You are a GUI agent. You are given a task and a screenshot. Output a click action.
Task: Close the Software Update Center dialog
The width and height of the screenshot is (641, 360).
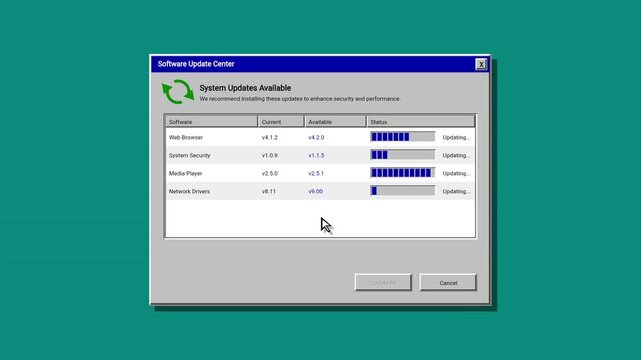click(481, 64)
